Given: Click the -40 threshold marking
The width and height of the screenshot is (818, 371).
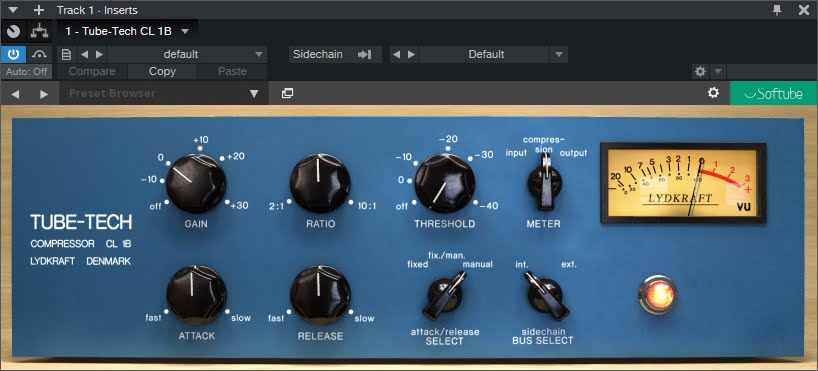Looking at the screenshot, I should tap(488, 206).
